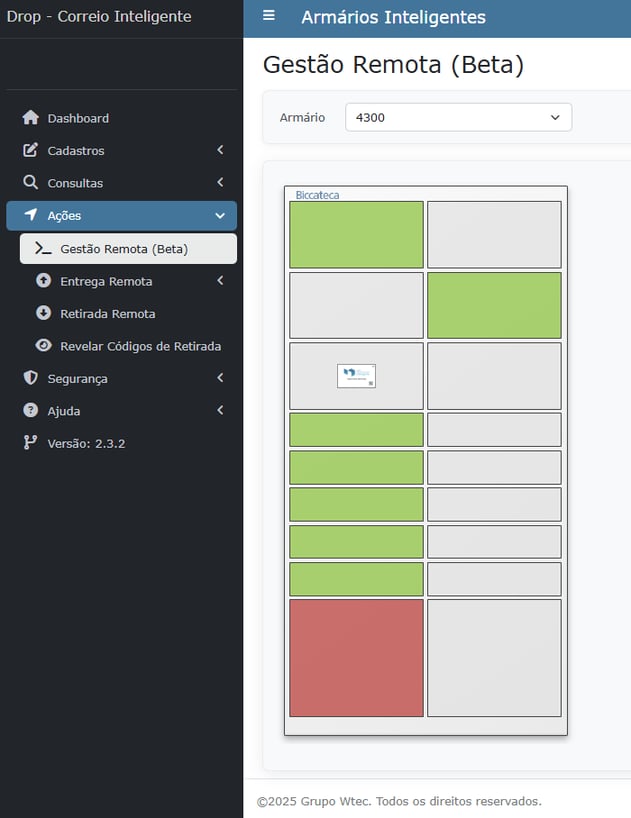Click the Drop - Correio Inteligente brand link

99,17
